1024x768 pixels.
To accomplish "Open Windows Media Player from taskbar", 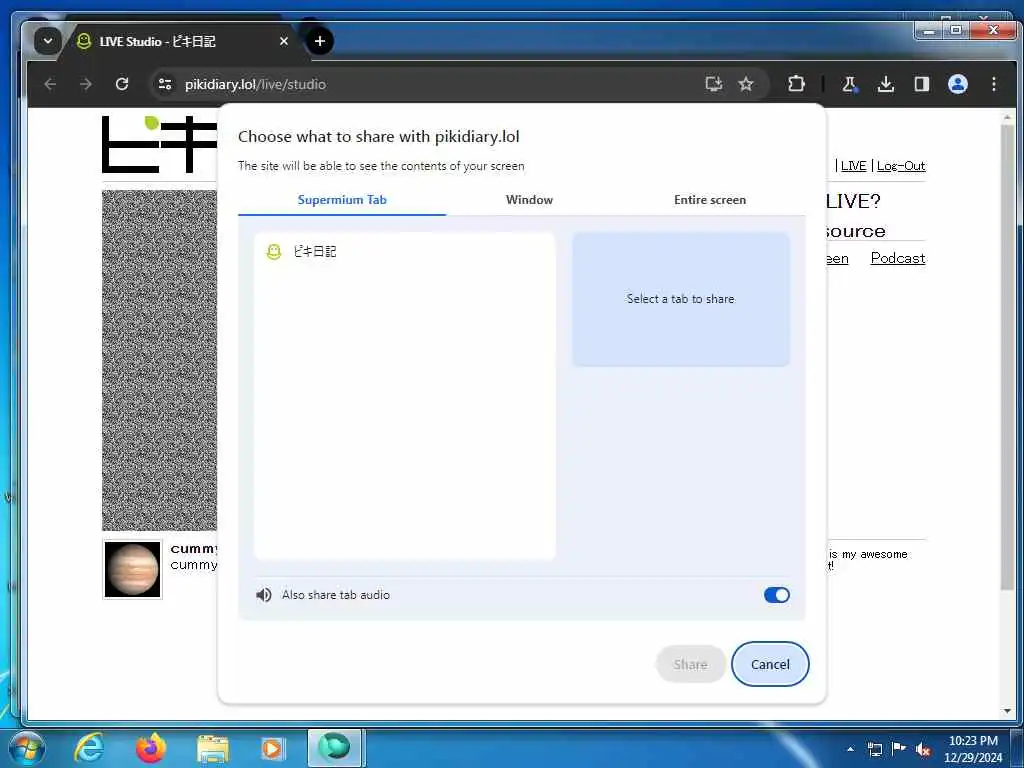I will 273,748.
